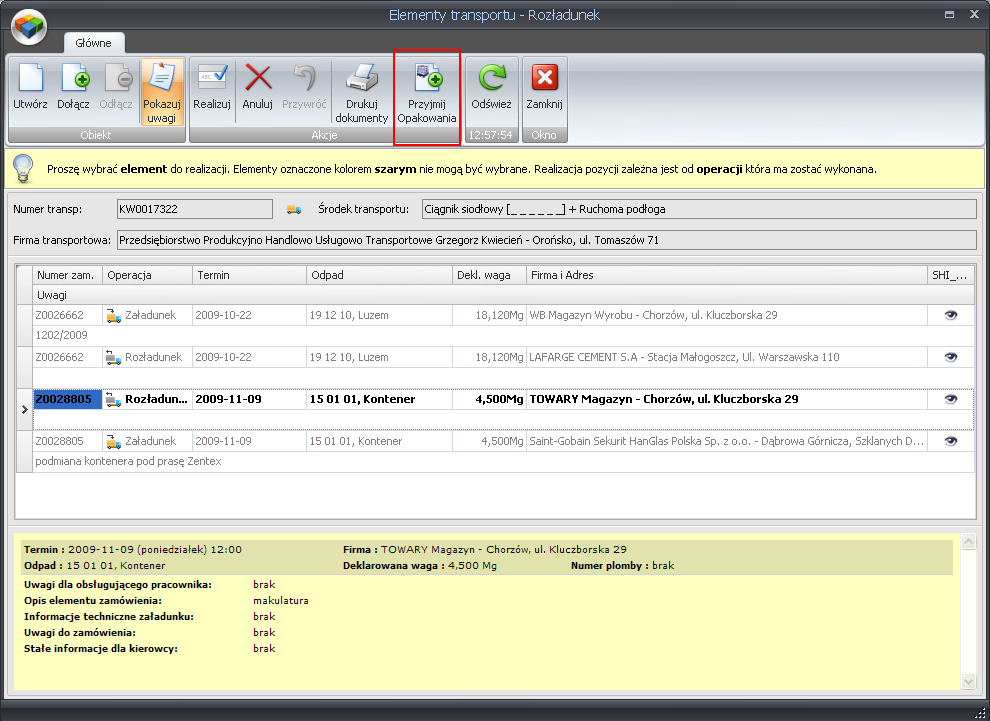Click the Utwórz new document icon
This screenshot has width=990, height=721.
(30, 78)
